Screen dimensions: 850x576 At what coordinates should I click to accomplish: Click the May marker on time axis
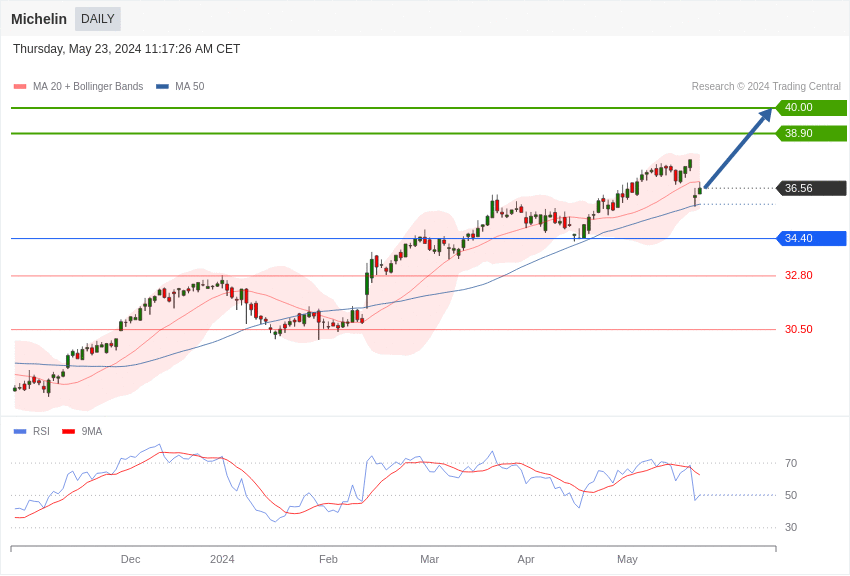click(x=627, y=559)
